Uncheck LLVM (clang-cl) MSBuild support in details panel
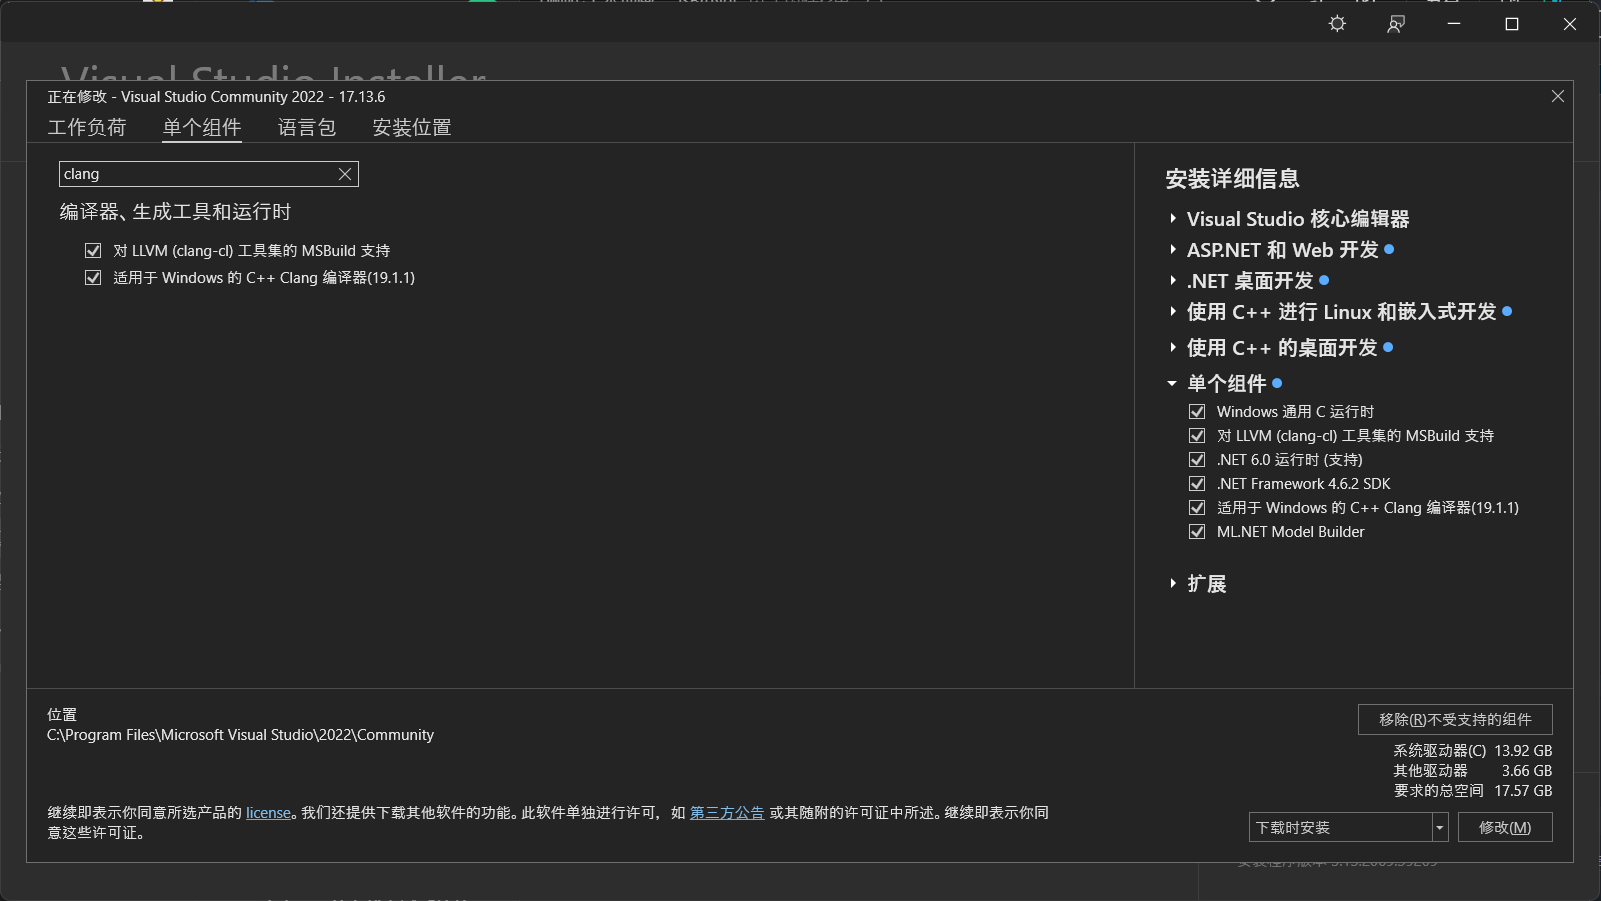The height and width of the screenshot is (901, 1601). click(1197, 436)
